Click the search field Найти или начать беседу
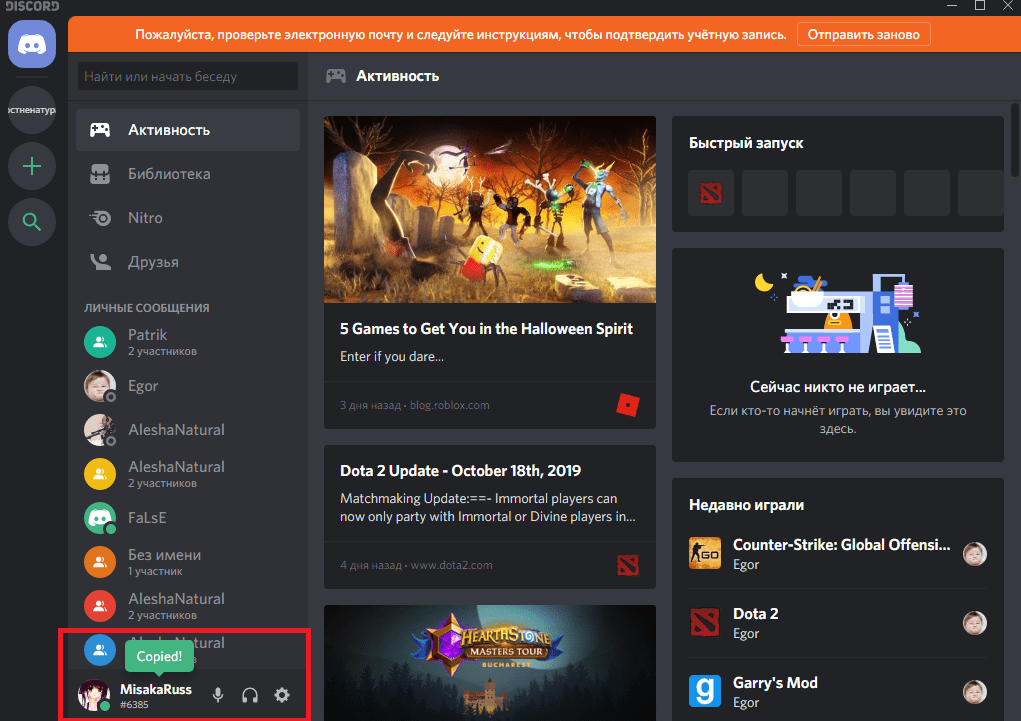 tap(188, 76)
